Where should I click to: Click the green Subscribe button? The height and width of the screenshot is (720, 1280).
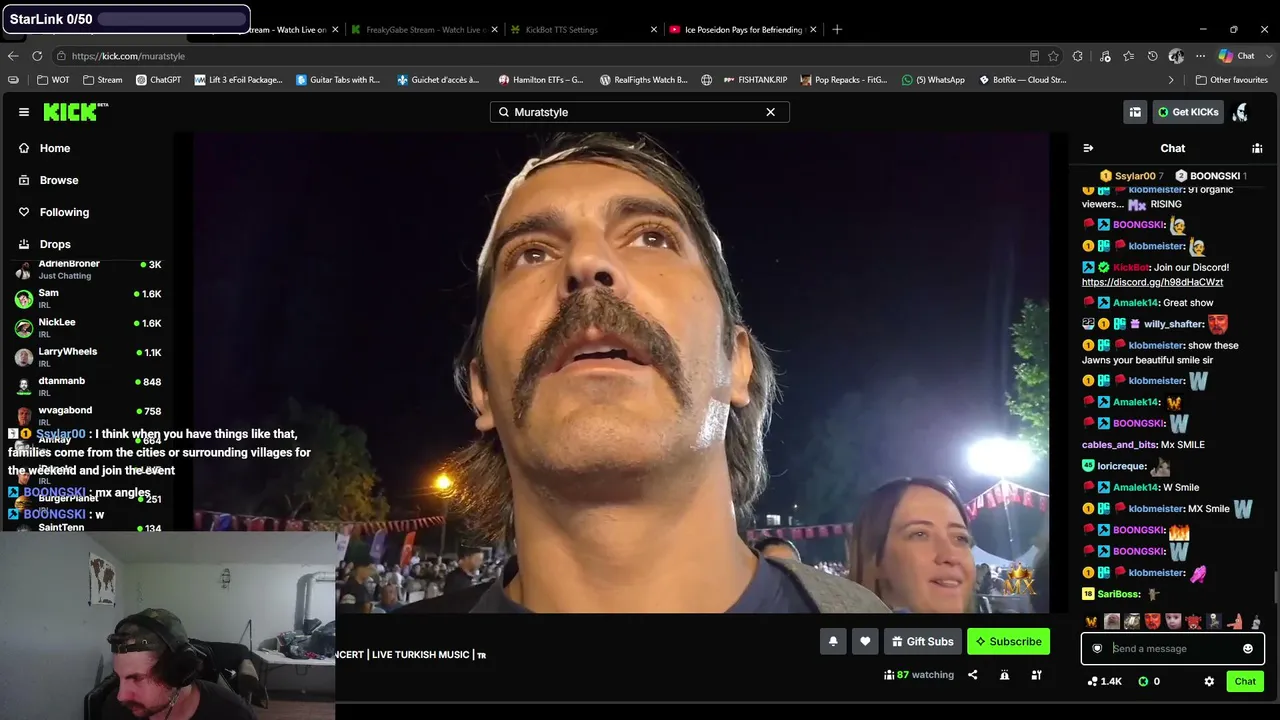(x=1008, y=641)
